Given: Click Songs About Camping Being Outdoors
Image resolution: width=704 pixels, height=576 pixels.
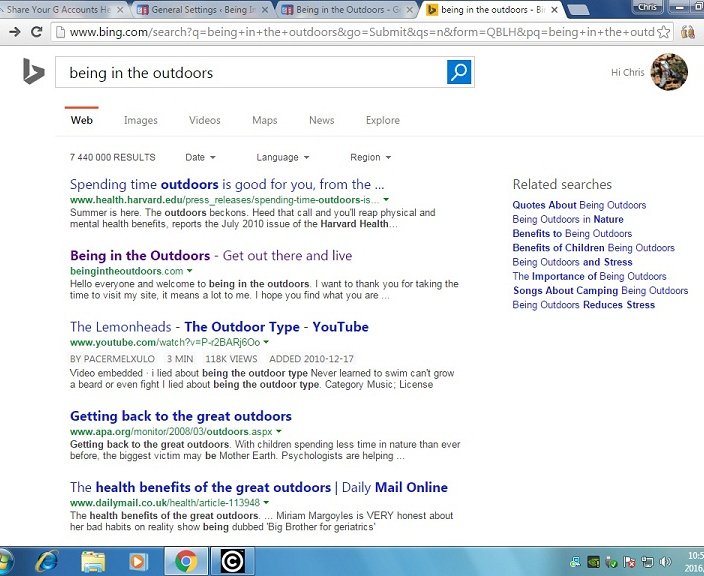Looking at the screenshot, I should pyautogui.click(x=600, y=290).
